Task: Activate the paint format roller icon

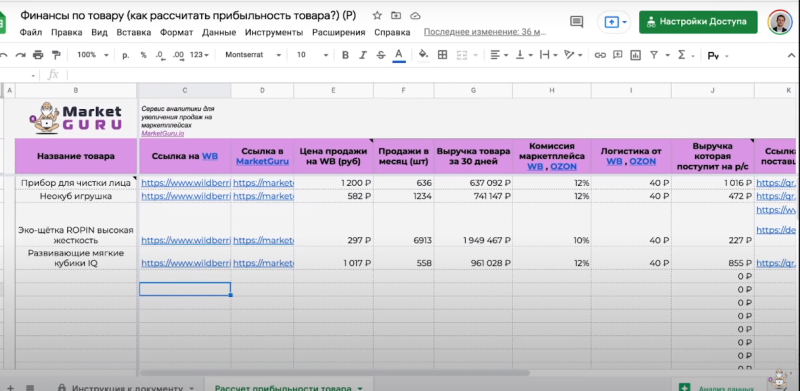Action: [x=56, y=55]
